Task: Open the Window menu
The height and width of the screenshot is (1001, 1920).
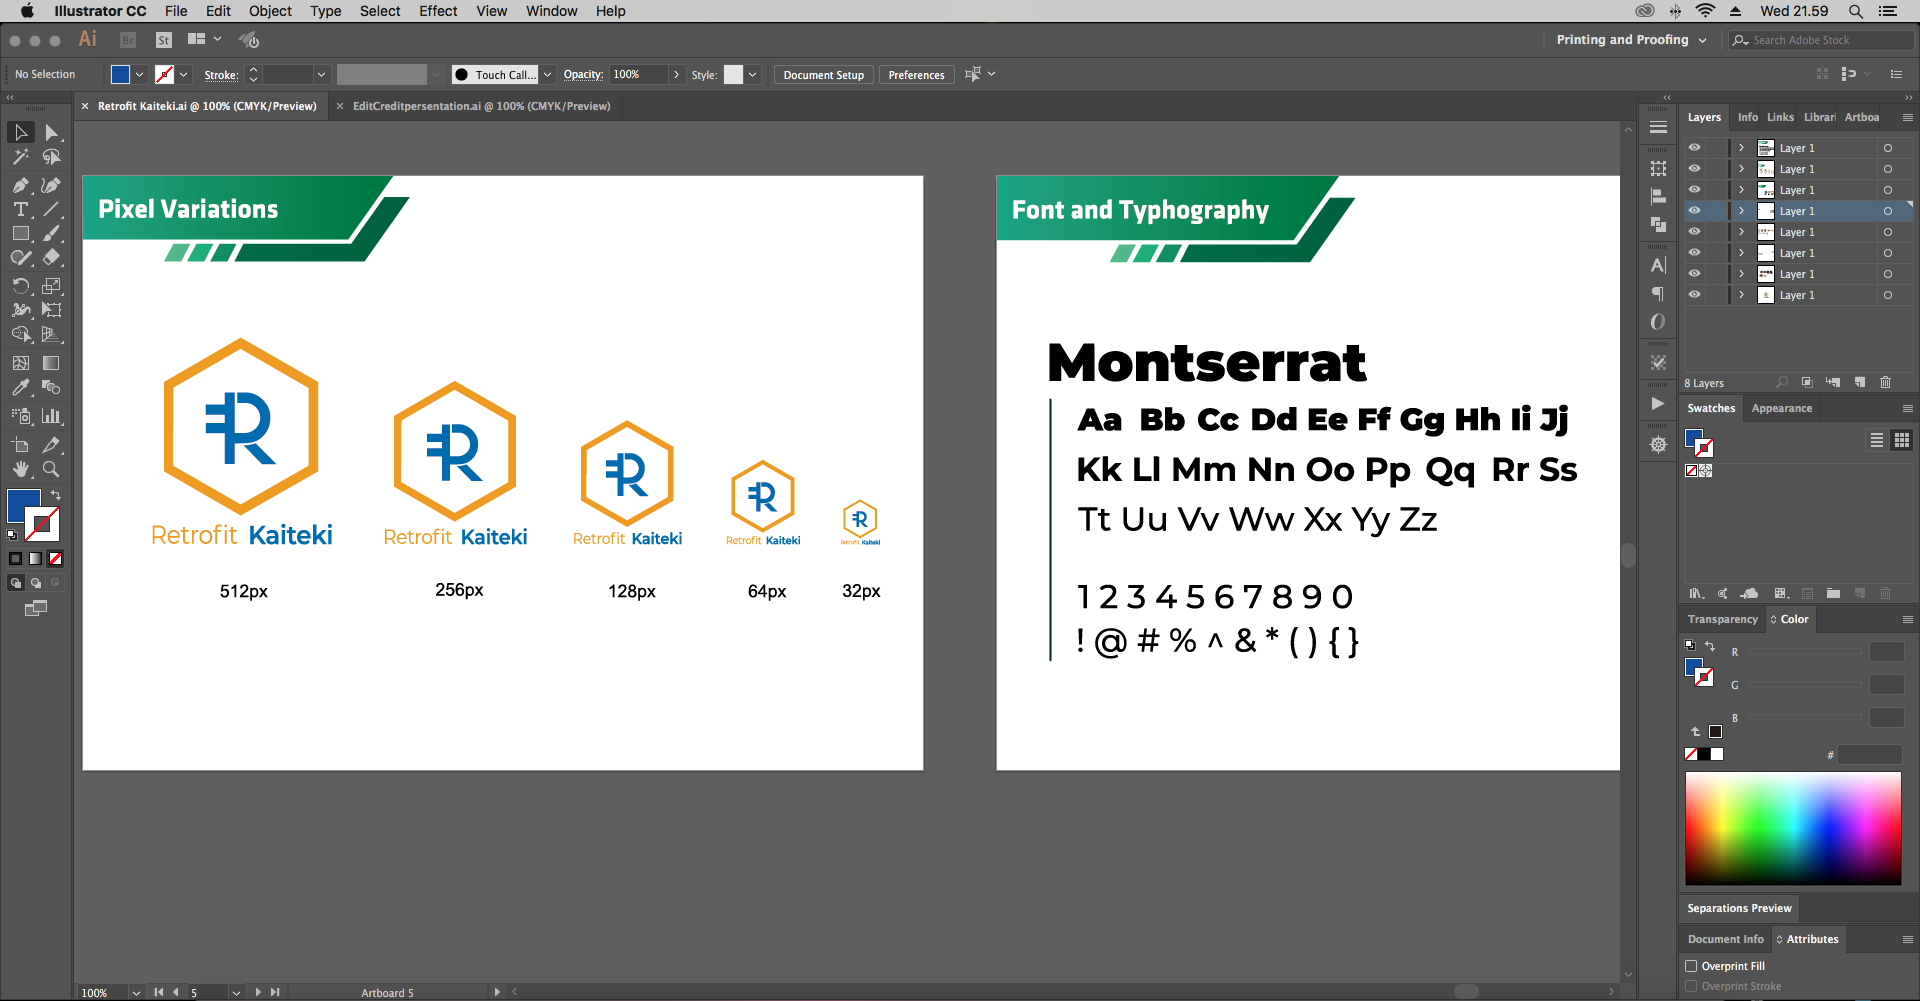Action: 551,11
